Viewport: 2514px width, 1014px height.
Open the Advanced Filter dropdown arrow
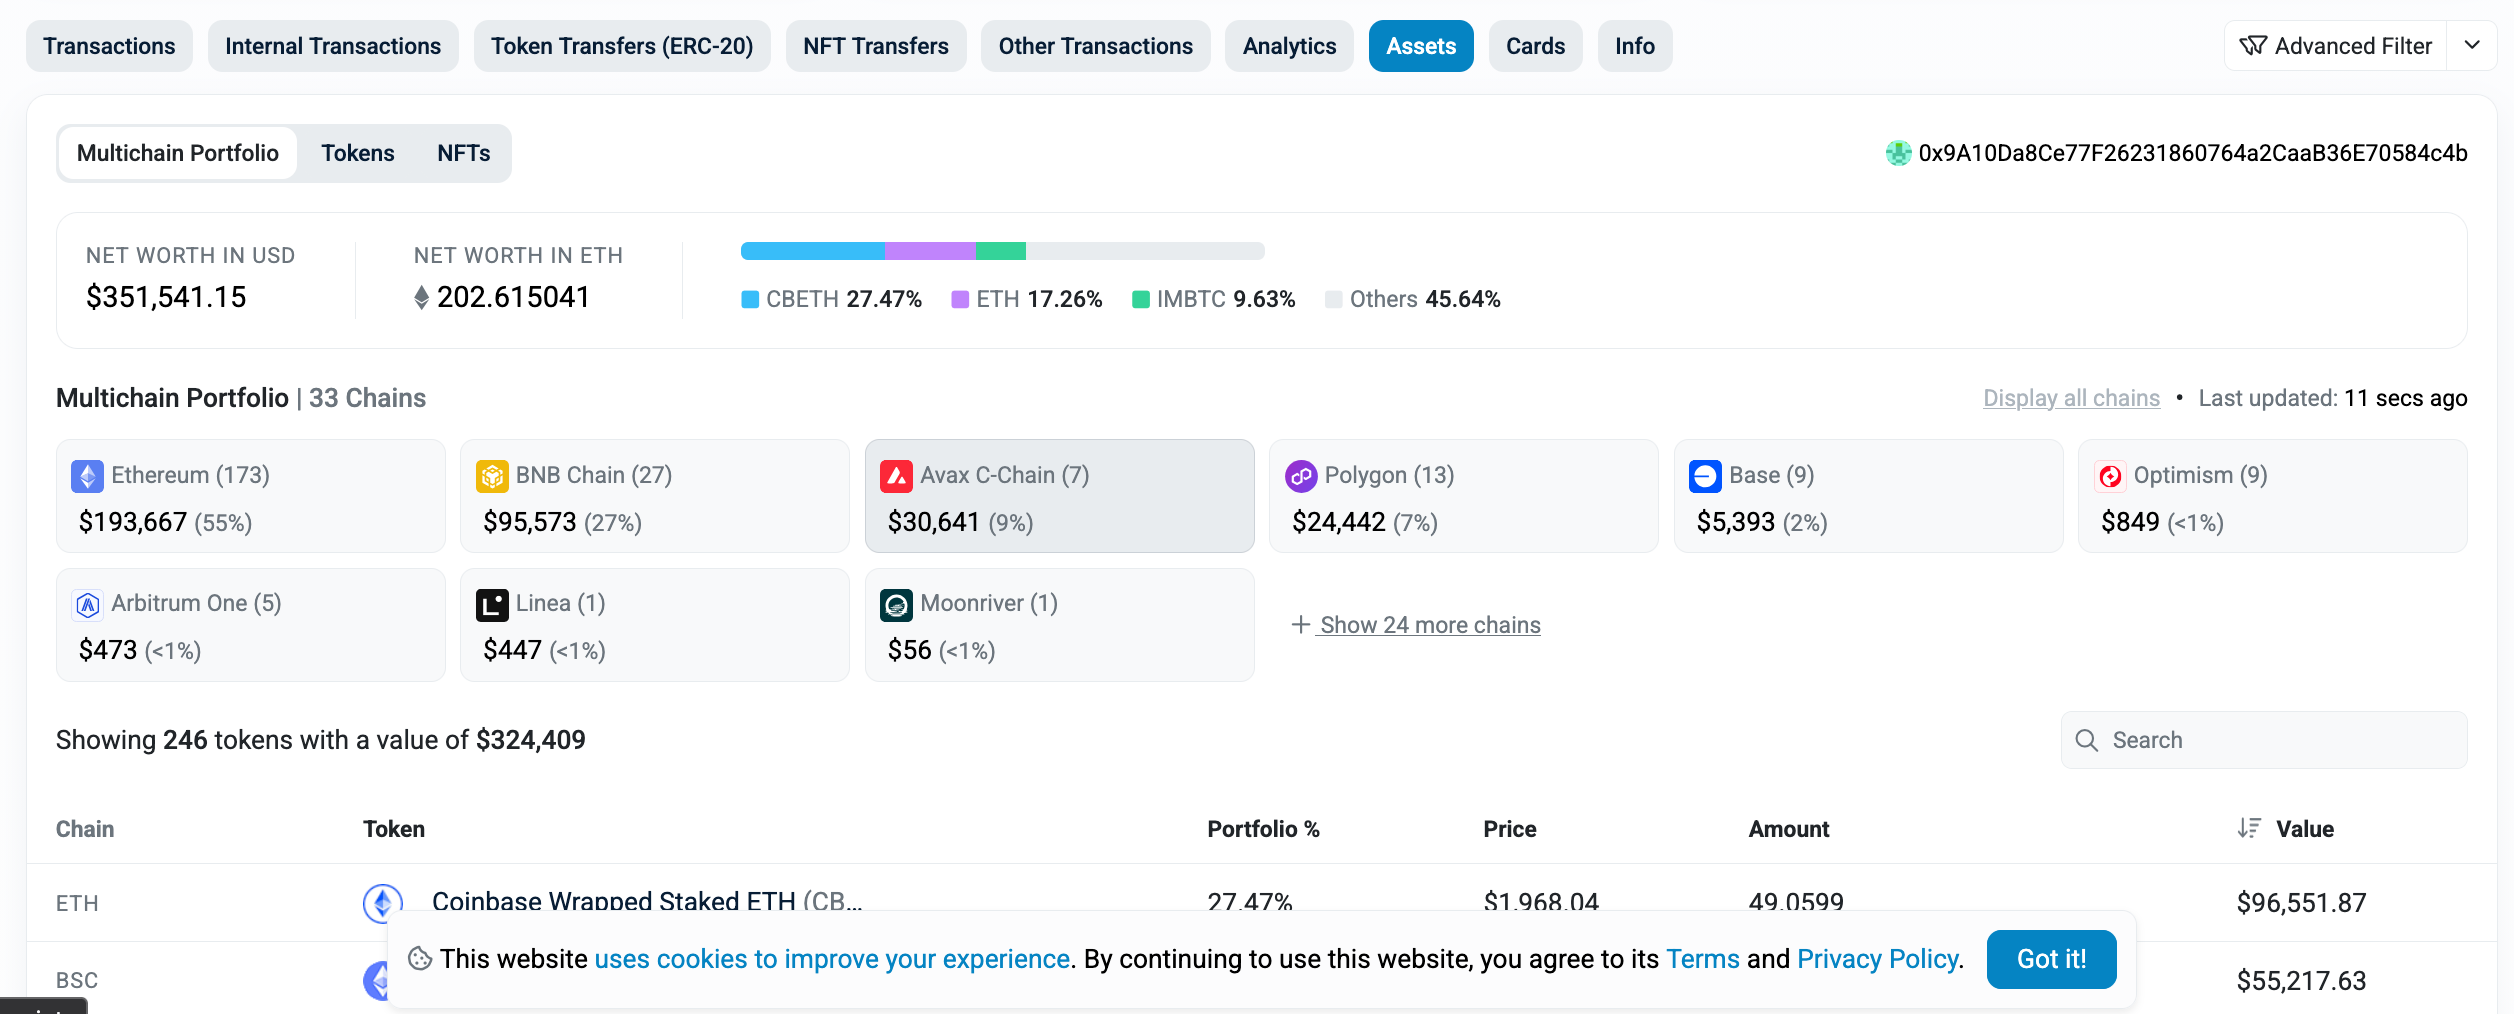click(2472, 45)
